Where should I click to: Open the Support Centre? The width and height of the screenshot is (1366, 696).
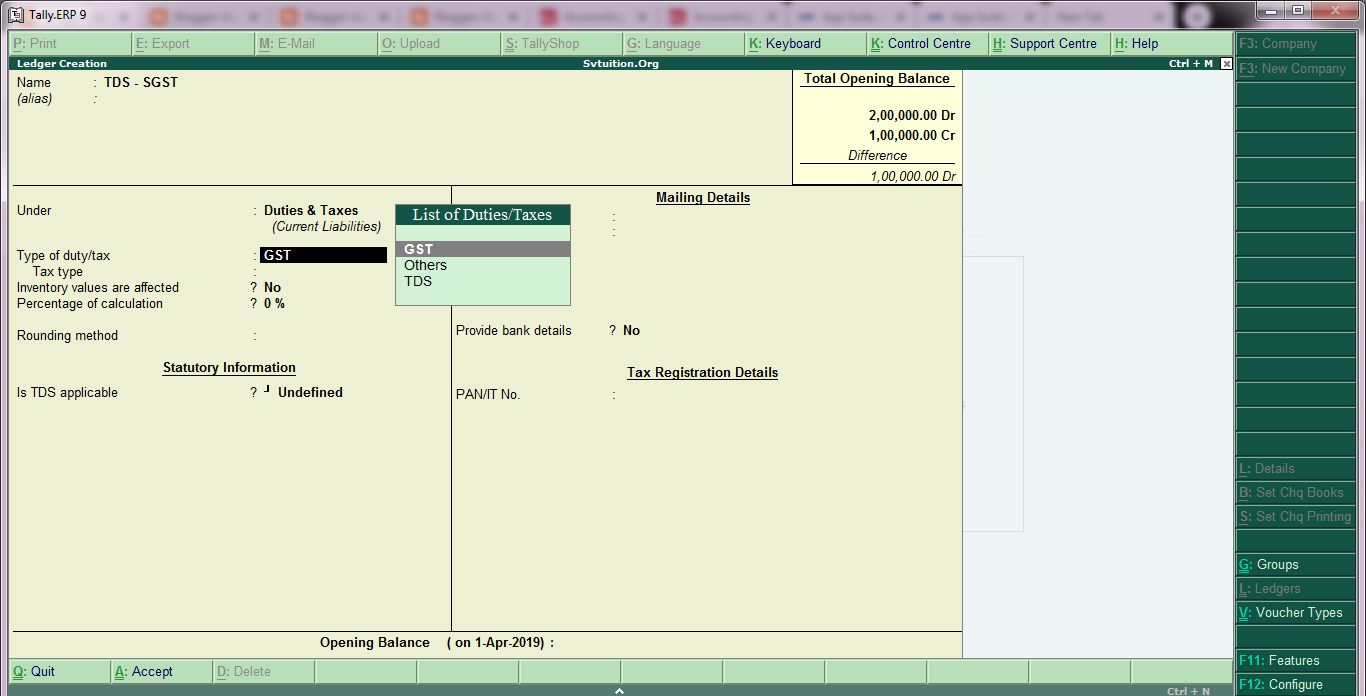[x=1046, y=43]
